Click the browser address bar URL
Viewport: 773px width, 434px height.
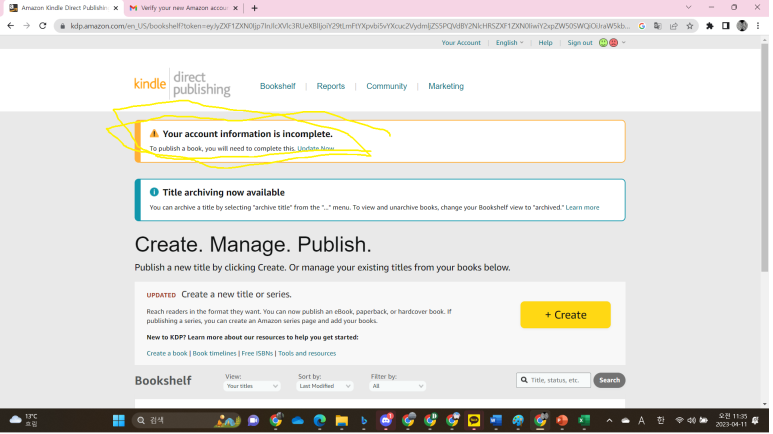tap(350, 26)
